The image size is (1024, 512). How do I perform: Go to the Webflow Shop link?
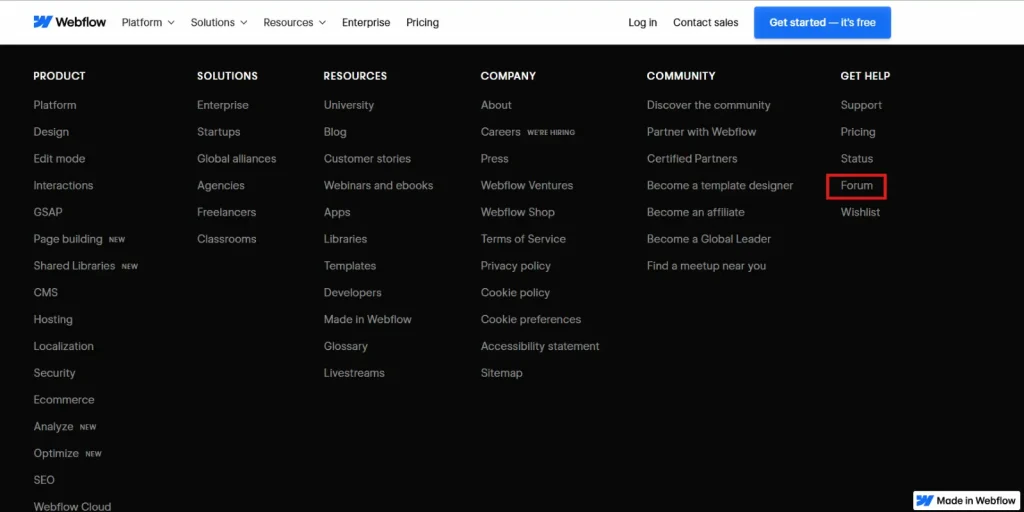[x=518, y=212]
